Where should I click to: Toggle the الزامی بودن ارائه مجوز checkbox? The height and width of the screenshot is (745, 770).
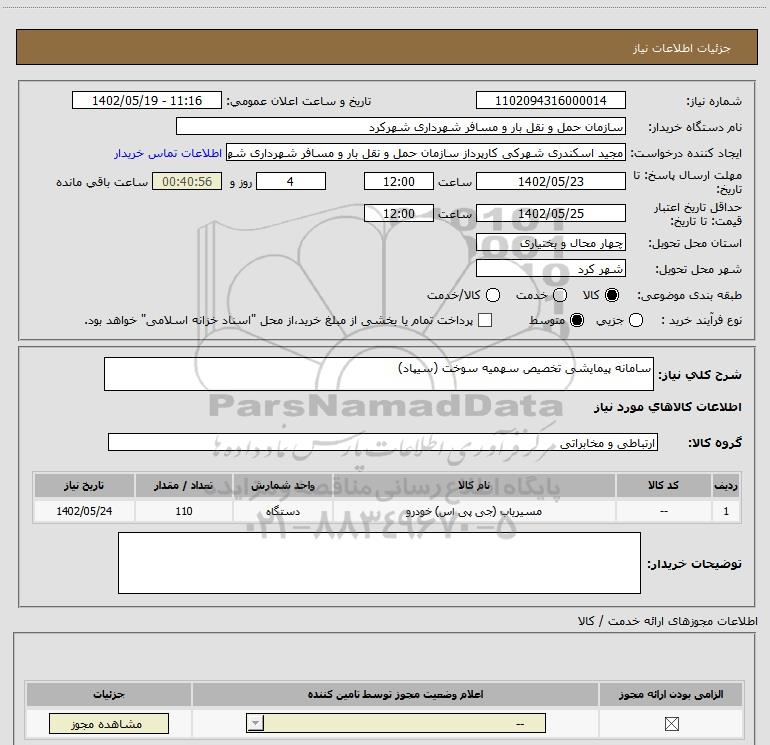coord(671,723)
